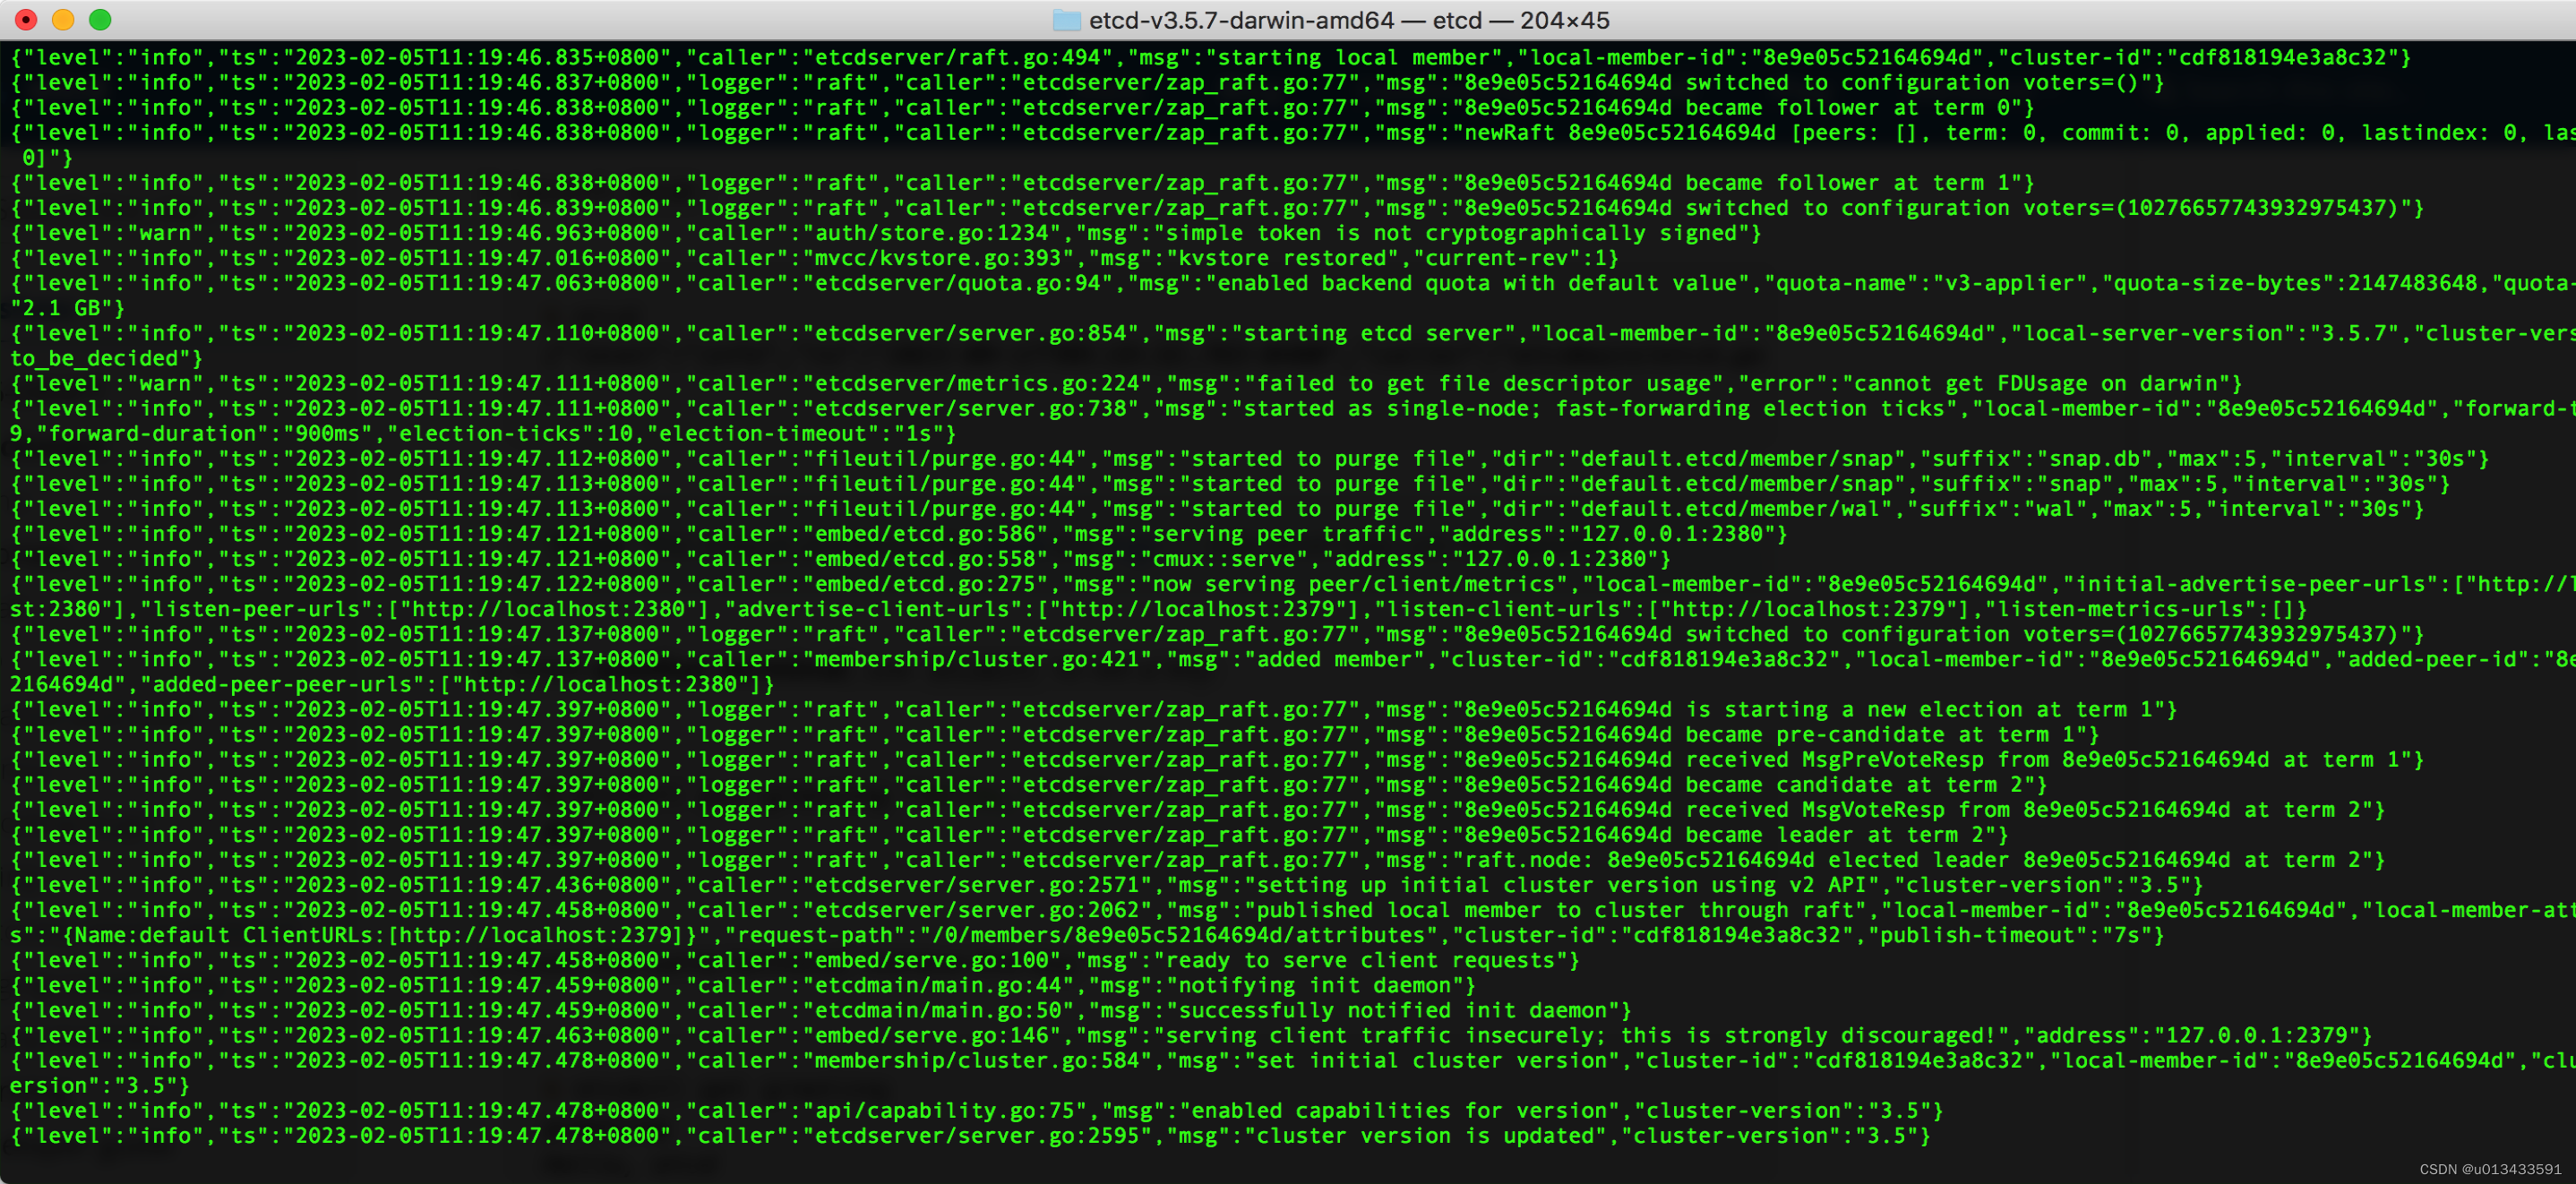Select "became follower at term 0" text
Screen dimensions: 2576x1184
point(1853,107)
